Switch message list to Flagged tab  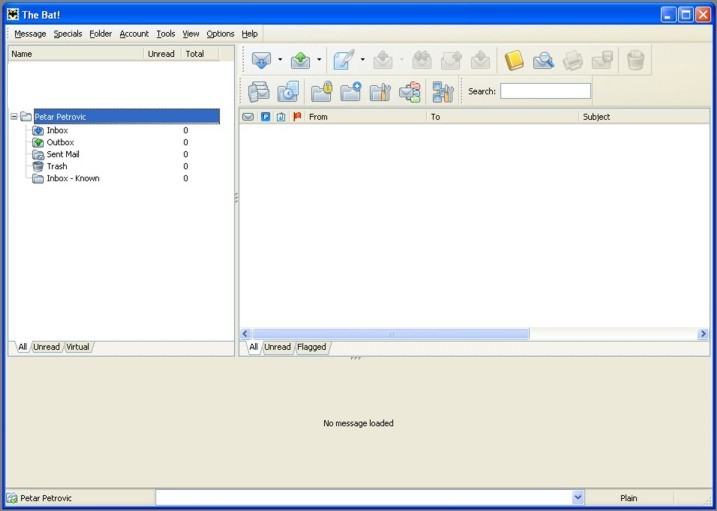pos(312,347)
